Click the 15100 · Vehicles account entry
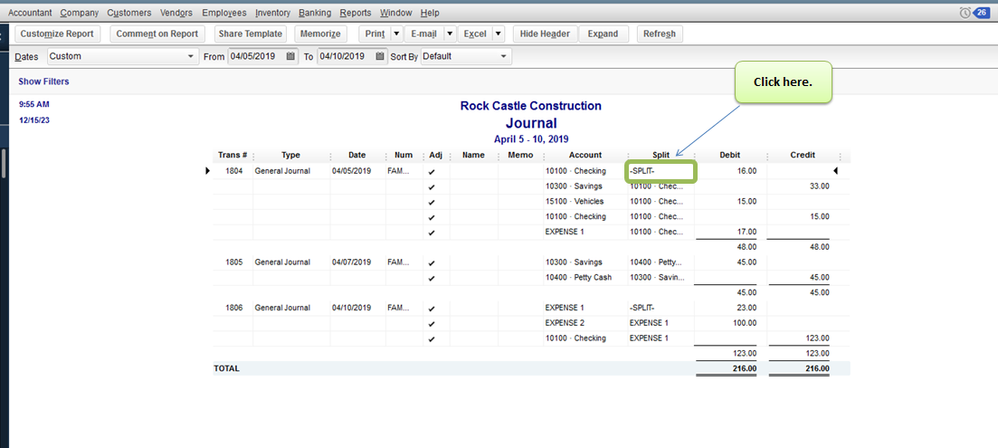998x448 pixels. tap(574, 202)
